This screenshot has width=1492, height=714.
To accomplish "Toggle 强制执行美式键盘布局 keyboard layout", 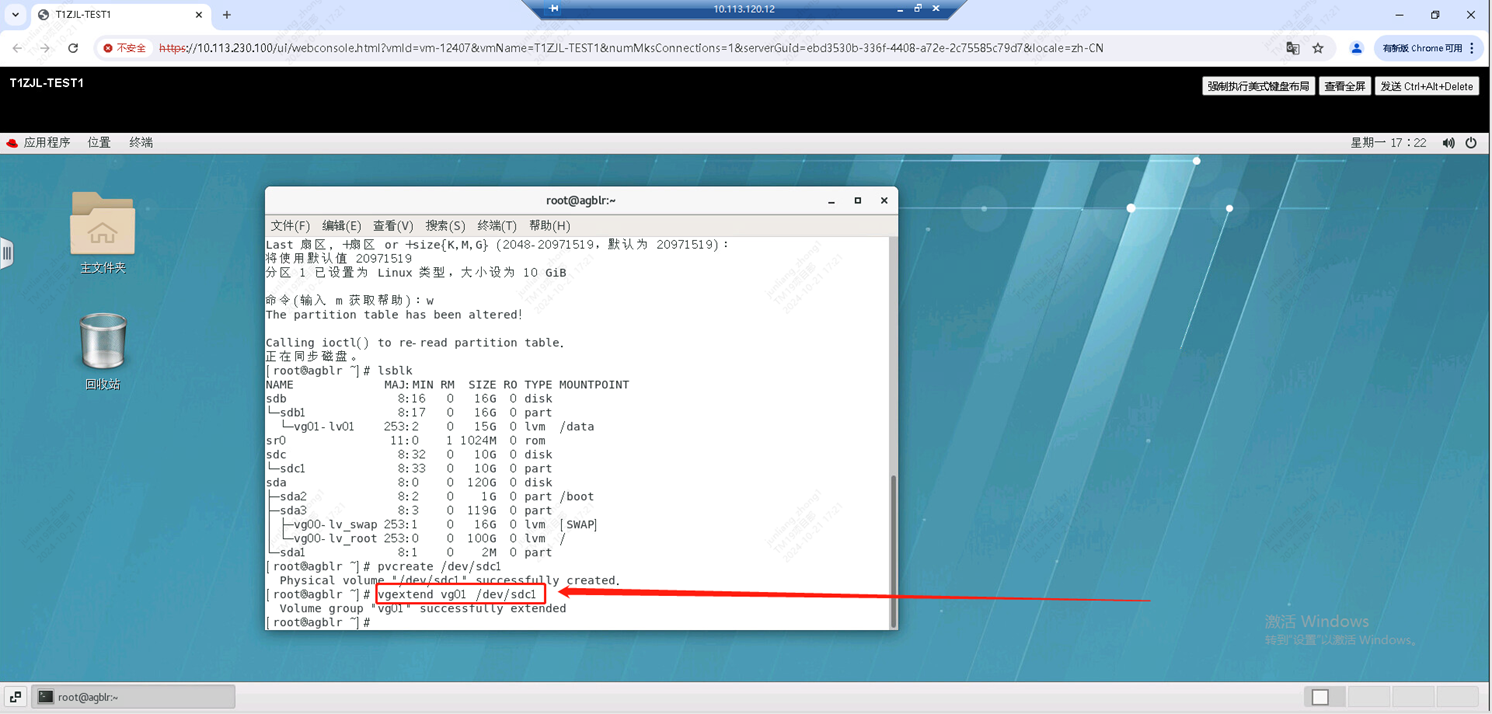I will 1258,86.
